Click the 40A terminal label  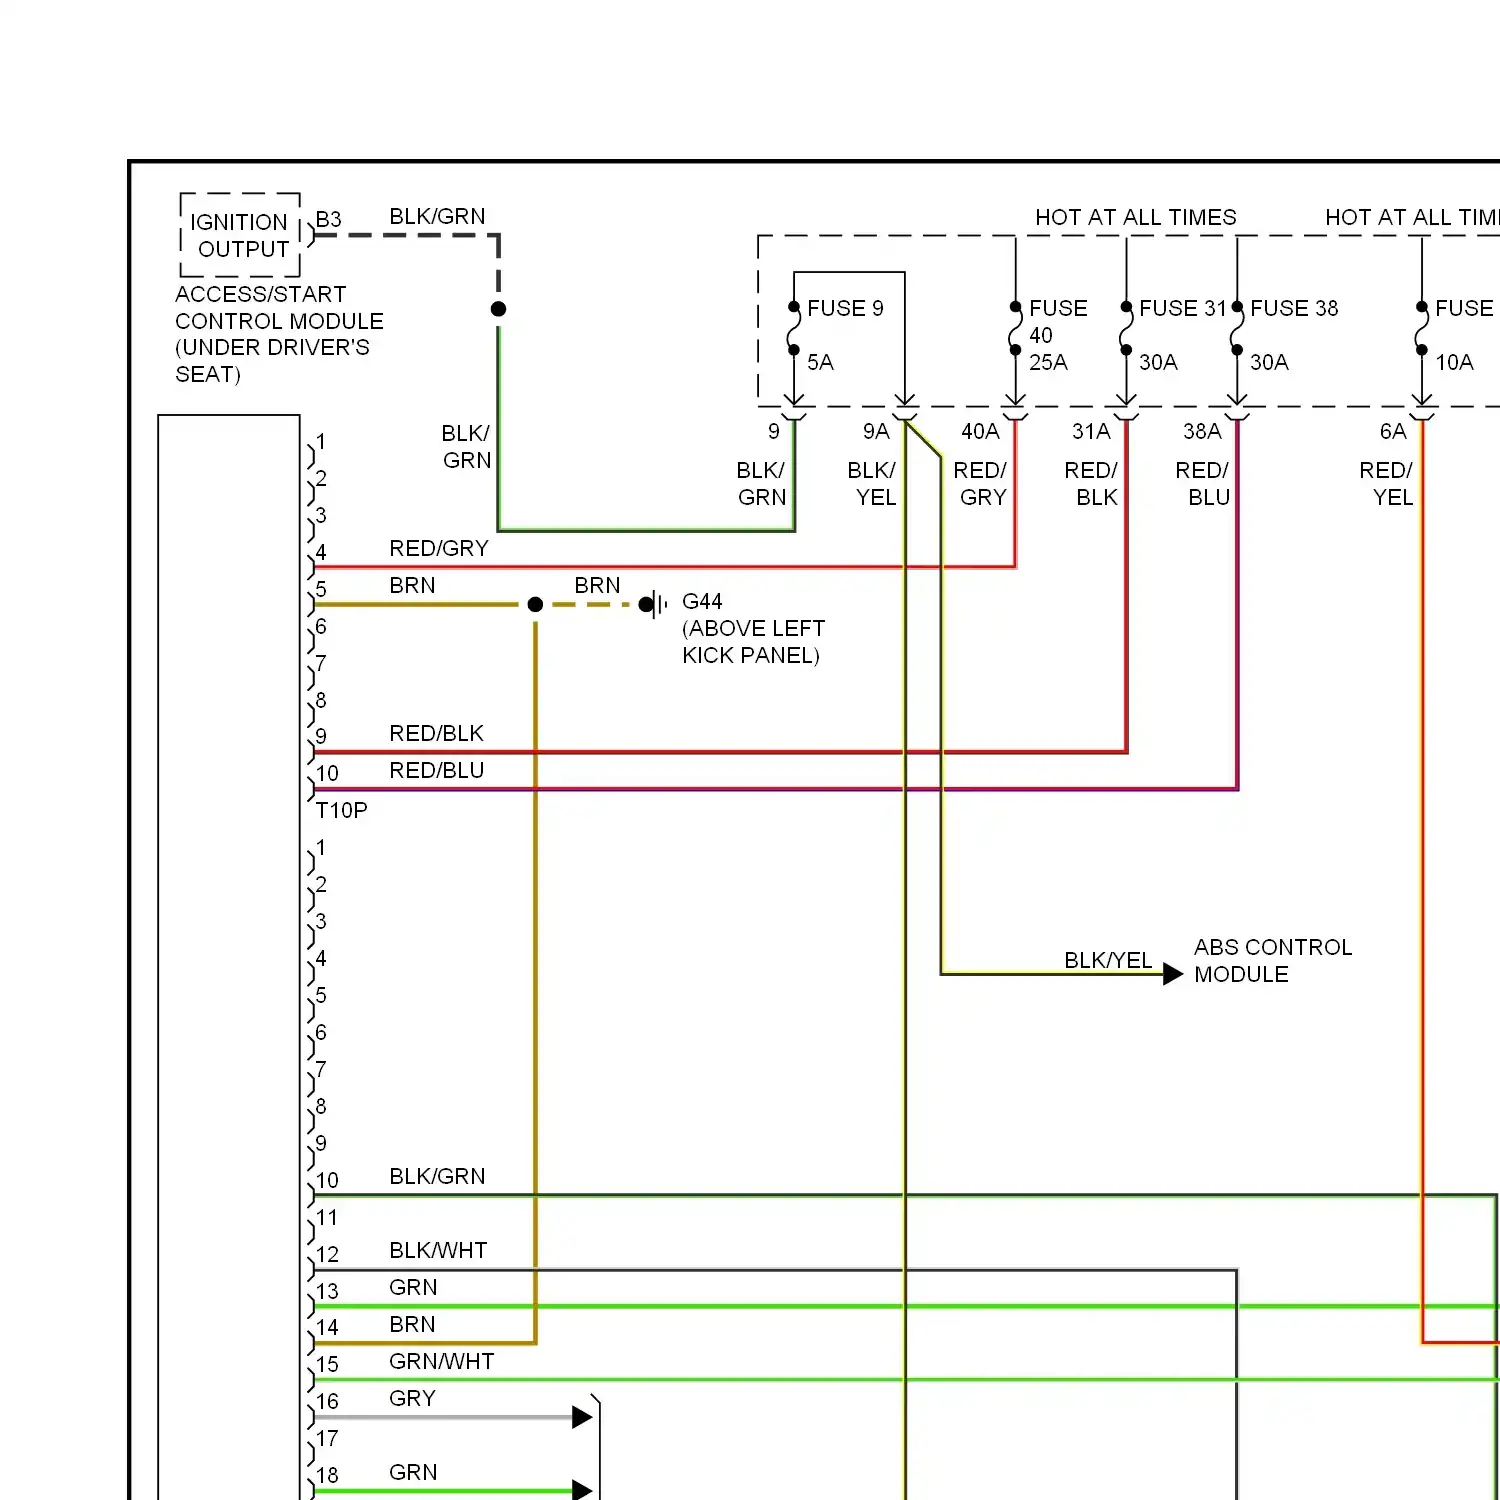tap(980, 431)
